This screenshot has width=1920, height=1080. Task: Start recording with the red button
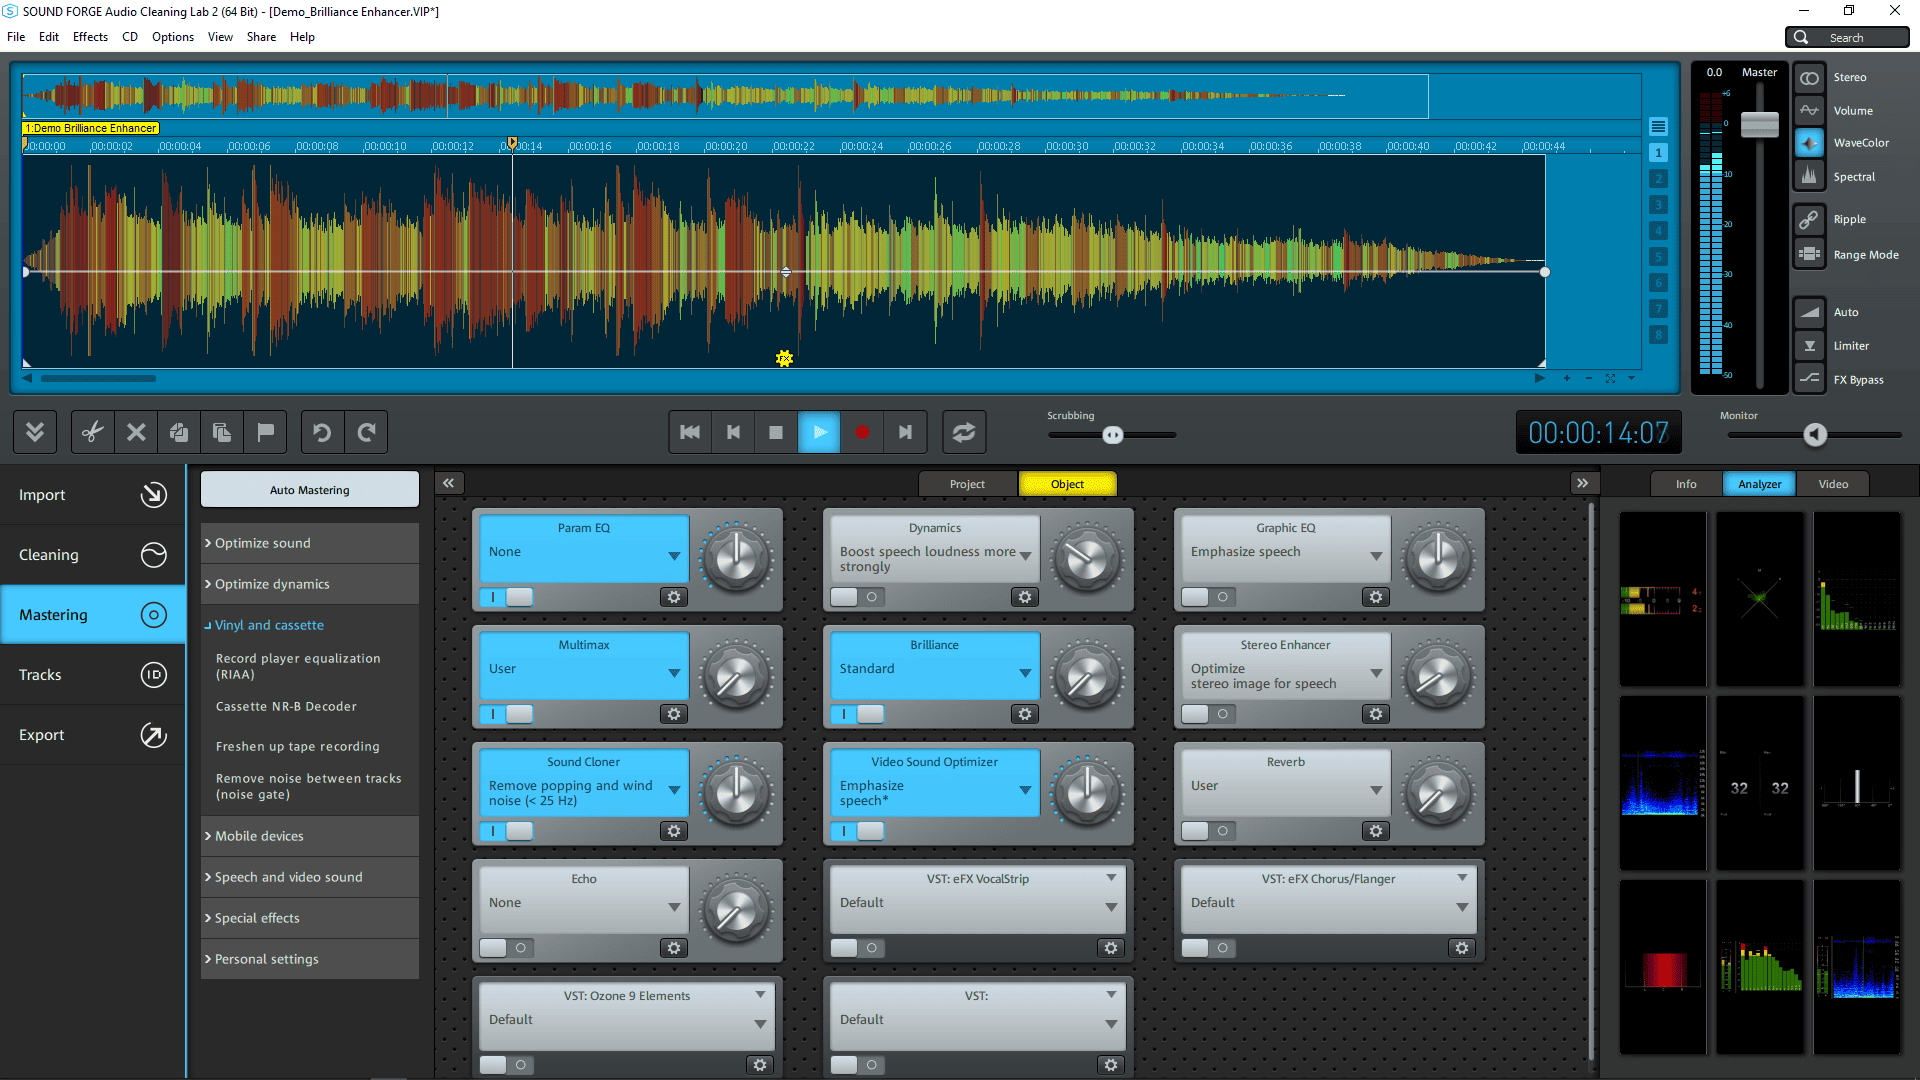click(862, 432)
